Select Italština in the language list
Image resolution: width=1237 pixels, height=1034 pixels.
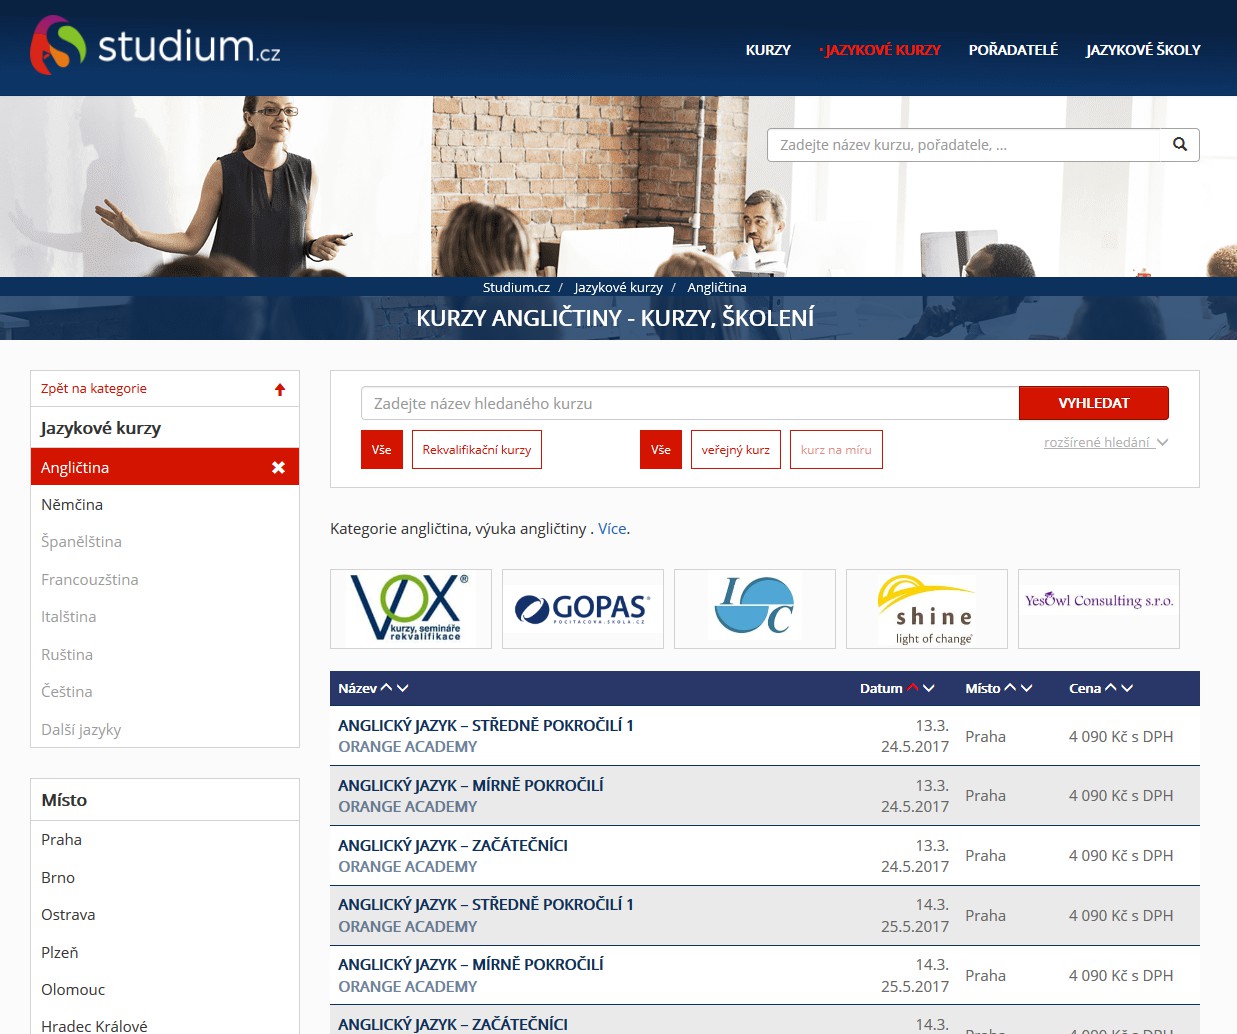[165, 617]
